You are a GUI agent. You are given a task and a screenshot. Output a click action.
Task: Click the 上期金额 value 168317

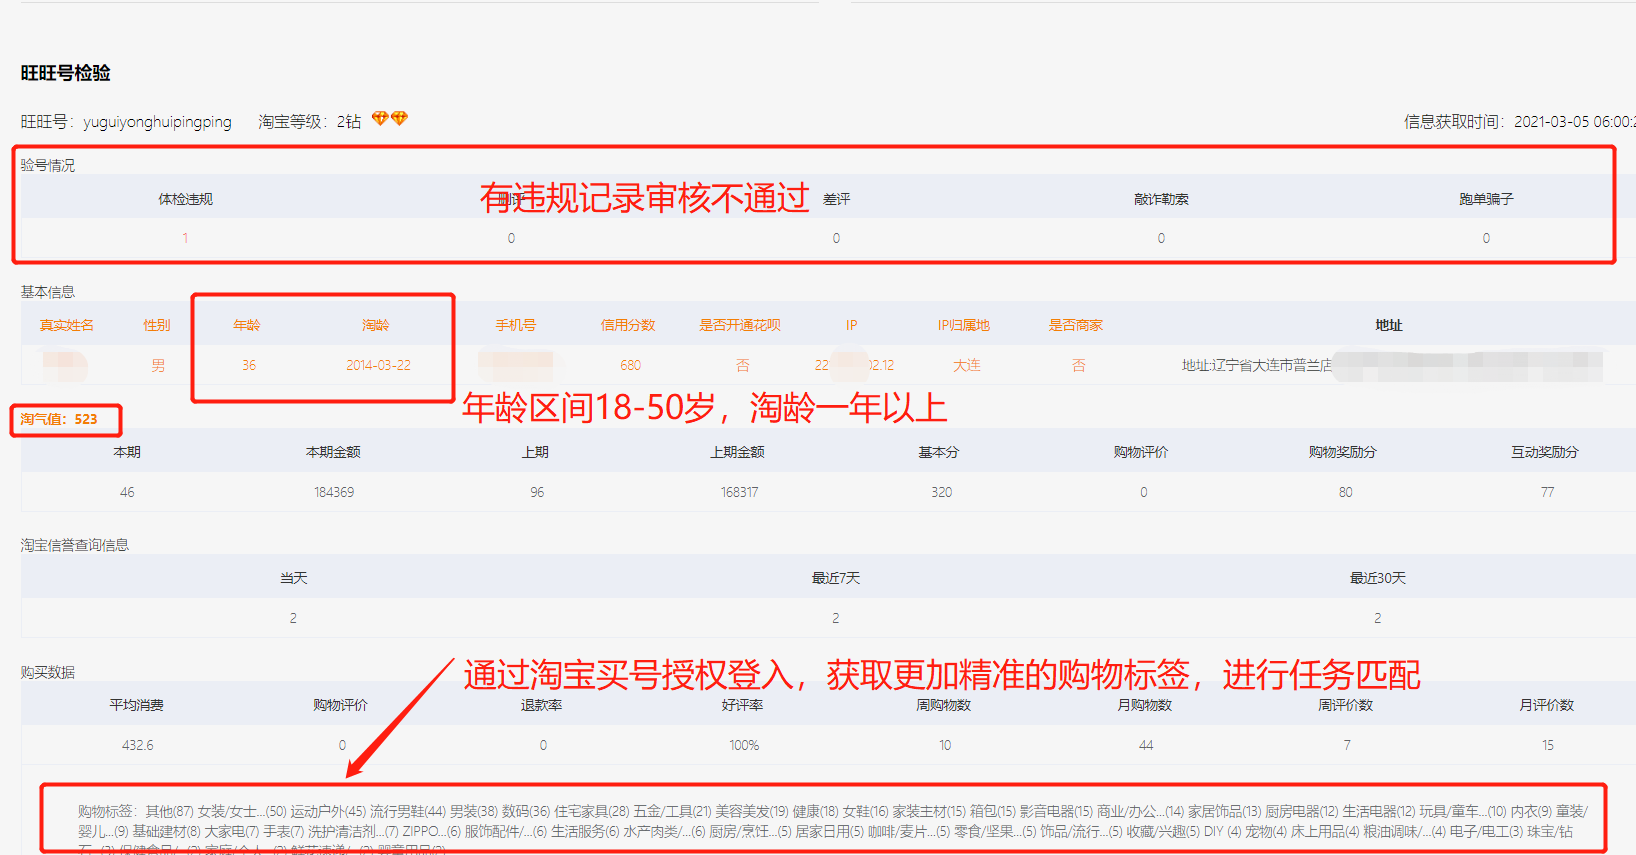pos(740,492)
